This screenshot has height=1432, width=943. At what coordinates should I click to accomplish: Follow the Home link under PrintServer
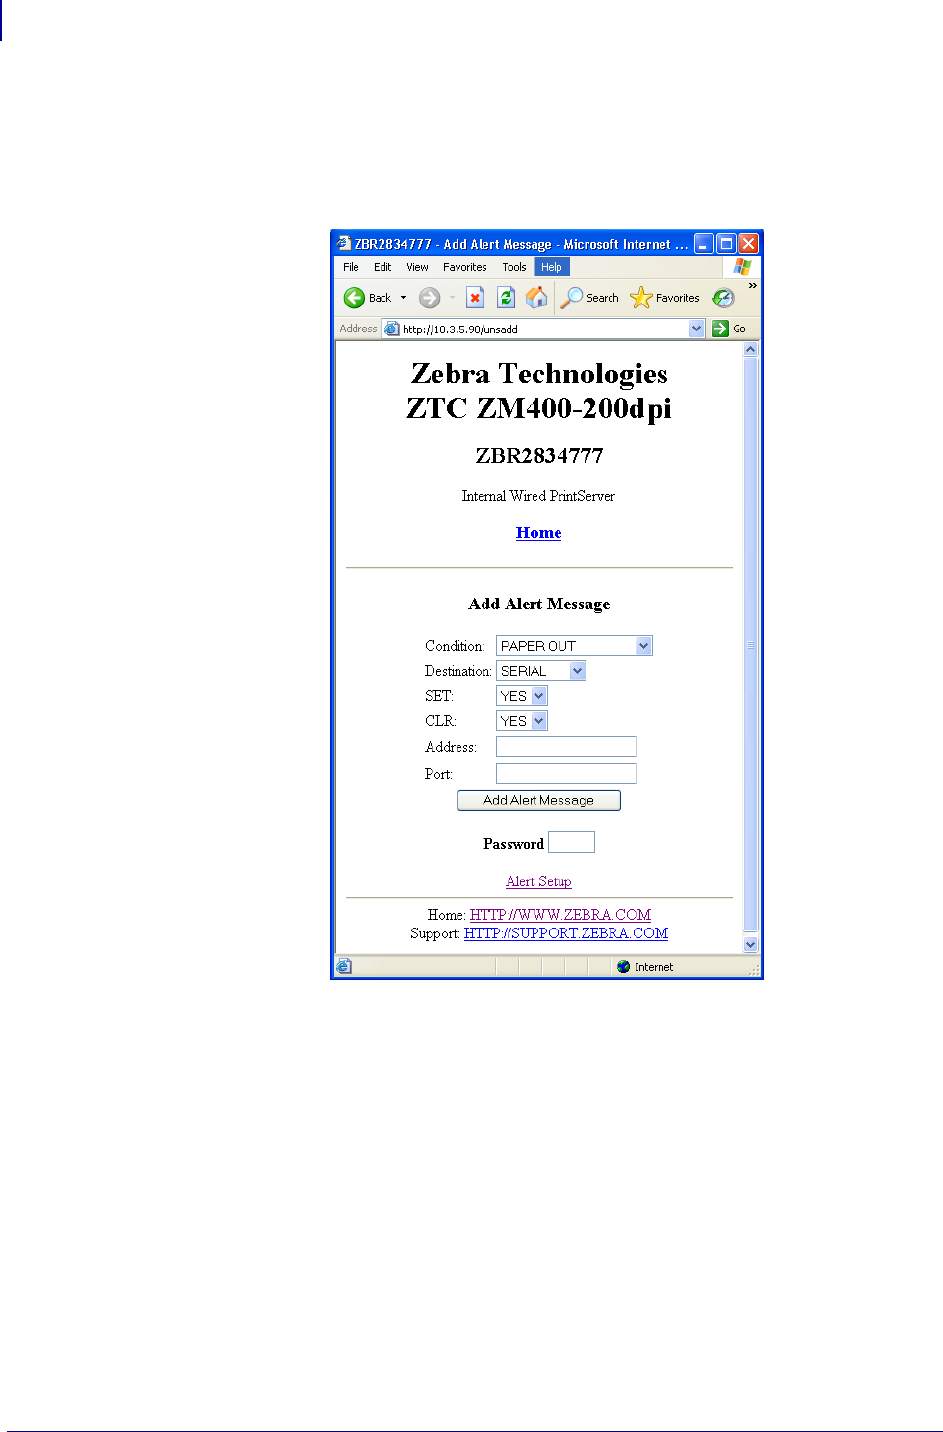click(539, 533)
